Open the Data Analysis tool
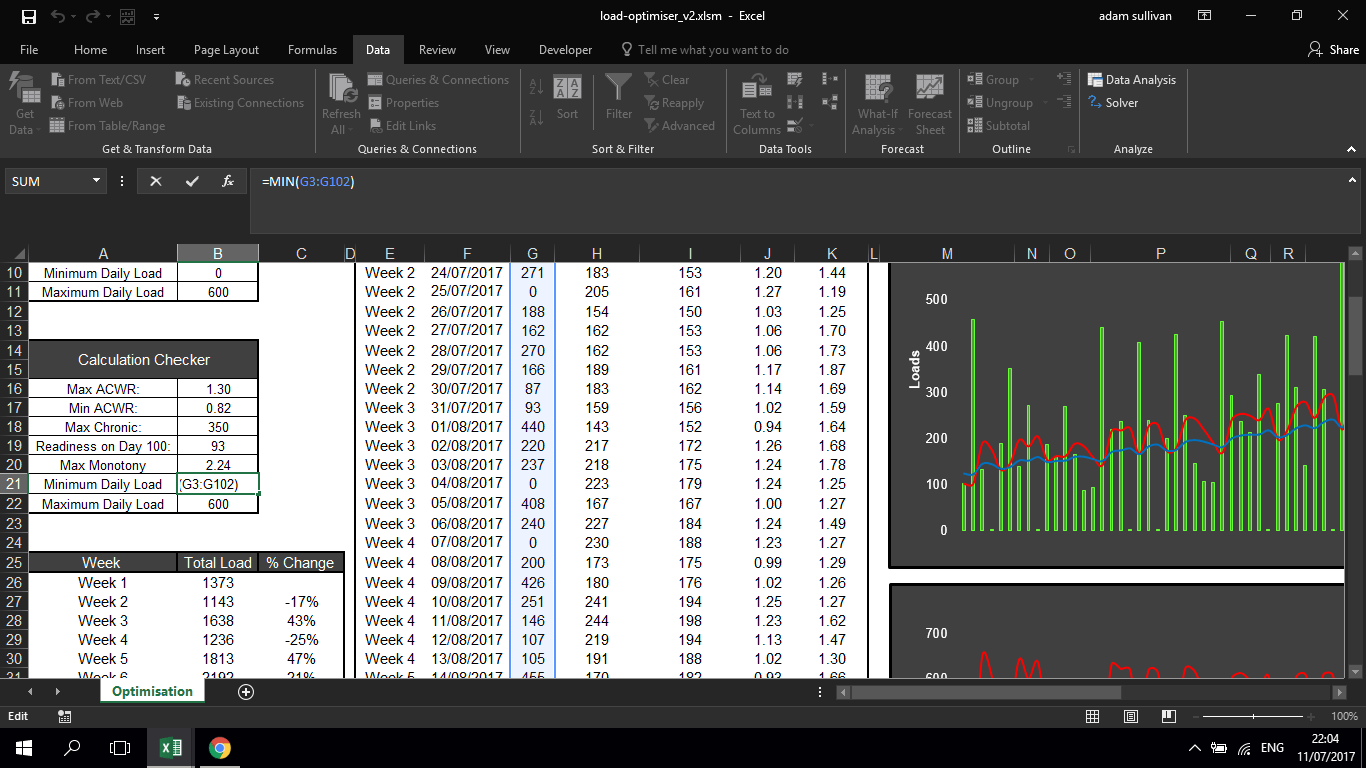Viewport: 1366px width, 768px height. click(1132, 80)
